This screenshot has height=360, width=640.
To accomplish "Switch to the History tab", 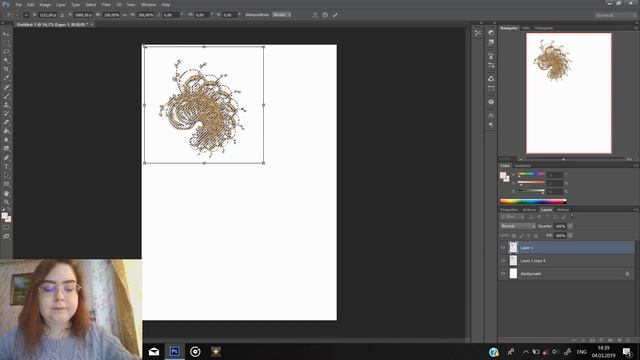I will pyautogui.click(x=563, y=209).
